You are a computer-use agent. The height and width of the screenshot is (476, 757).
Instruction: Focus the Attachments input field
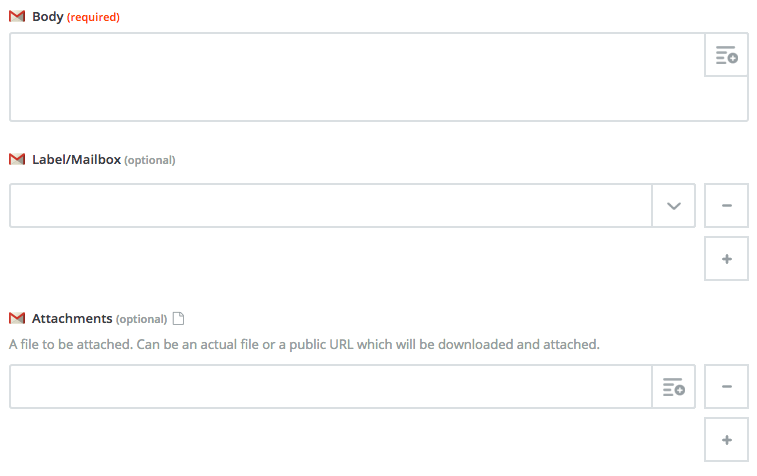[331, 387]
